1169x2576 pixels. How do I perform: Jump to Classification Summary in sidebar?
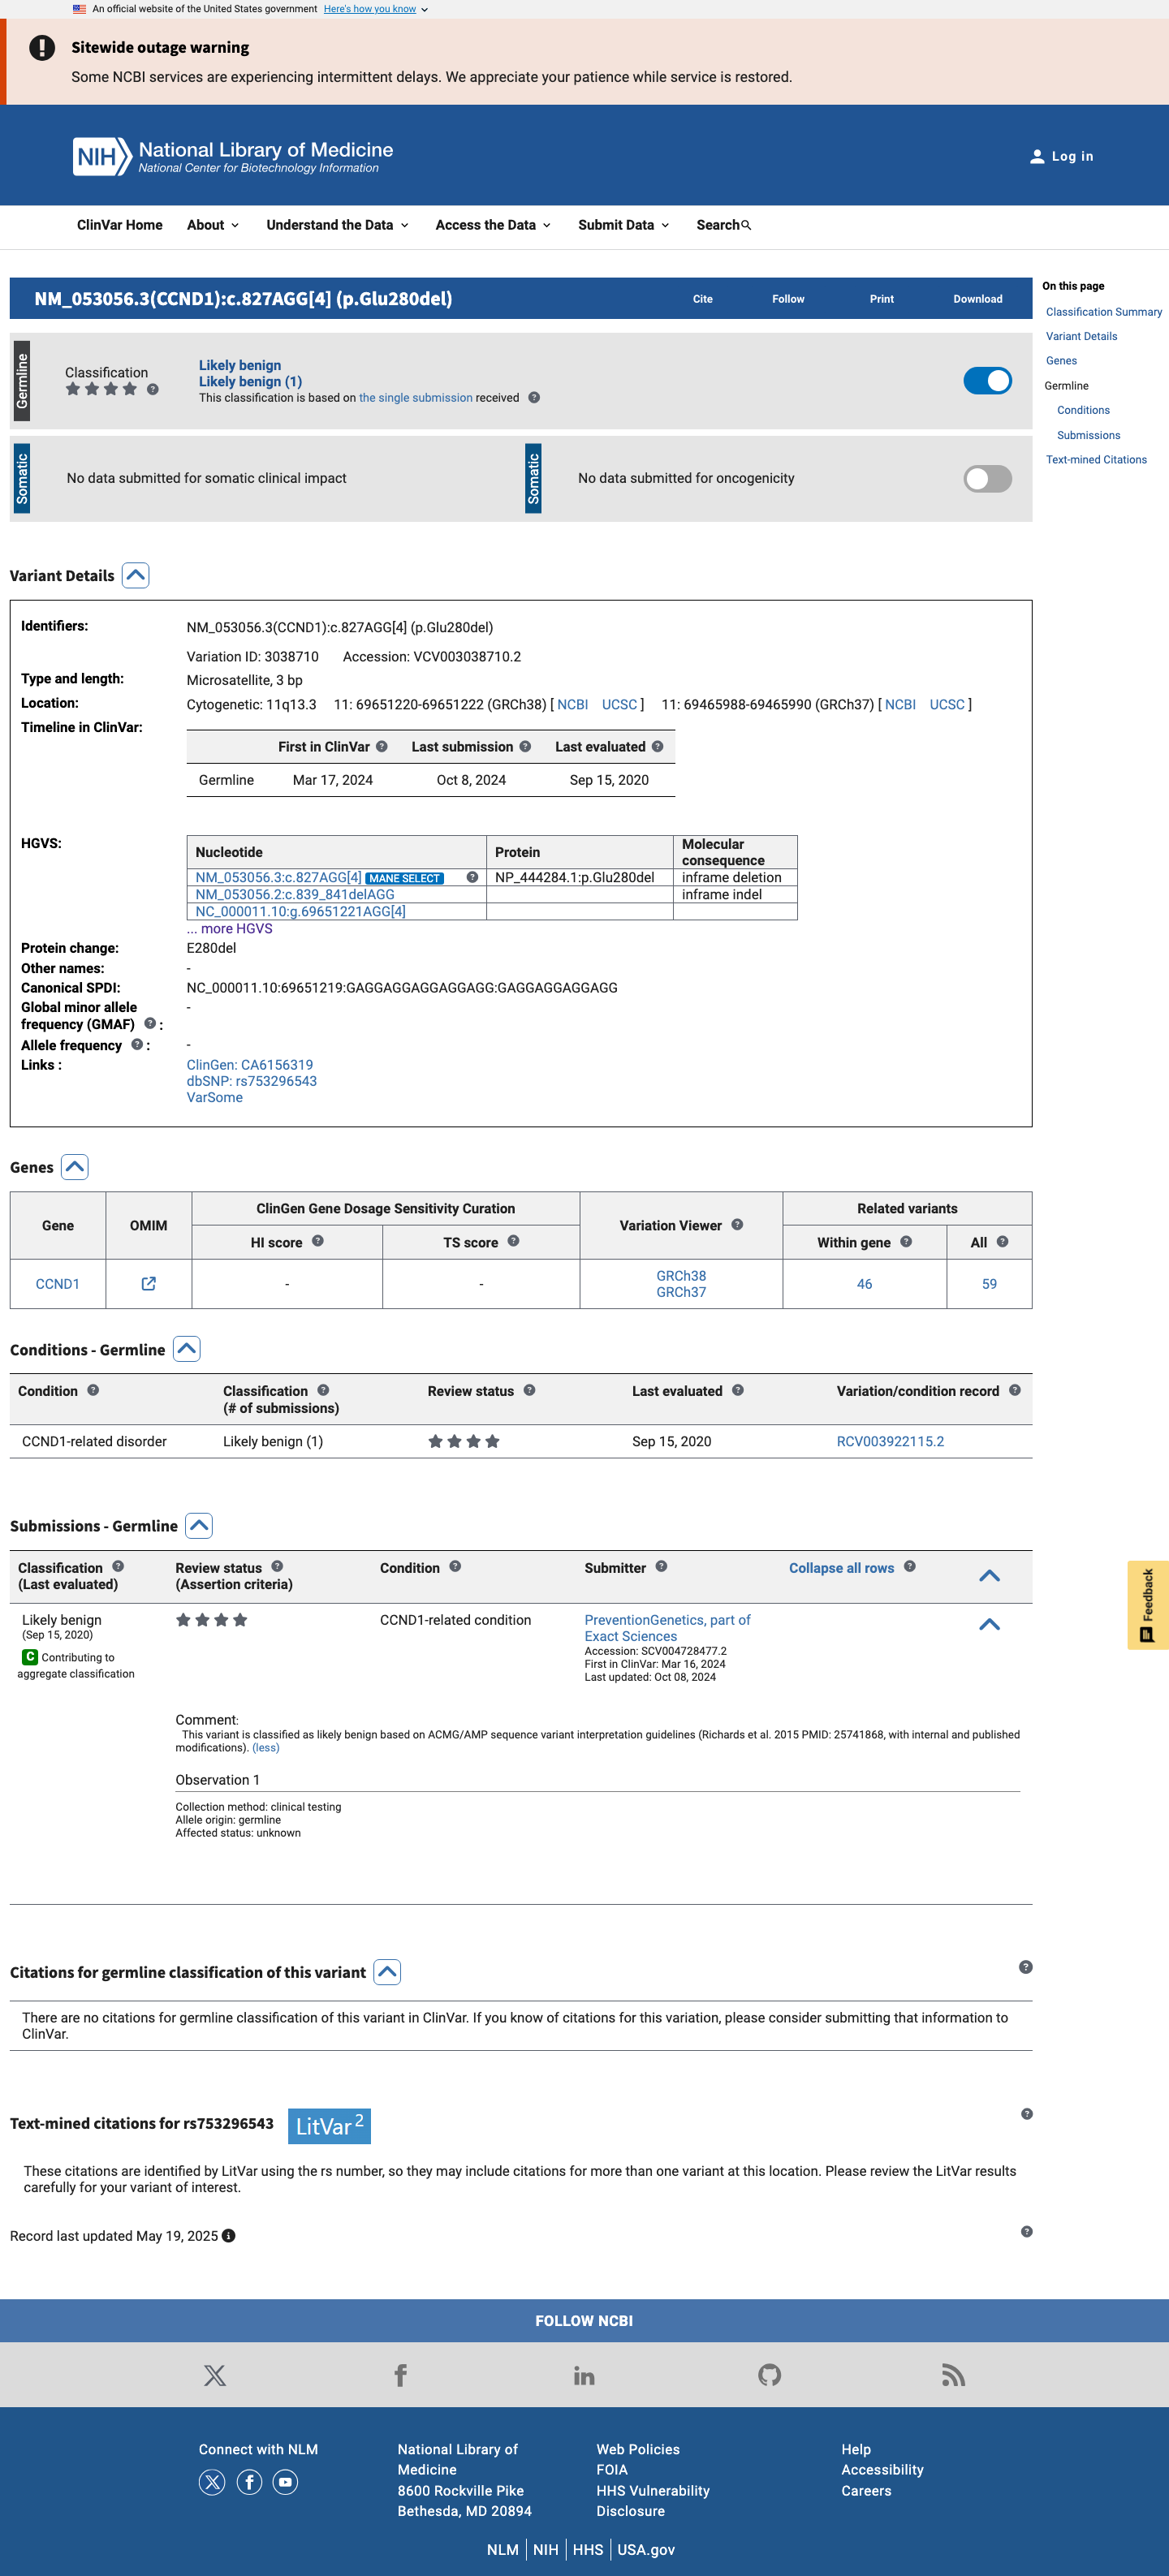1104,312
